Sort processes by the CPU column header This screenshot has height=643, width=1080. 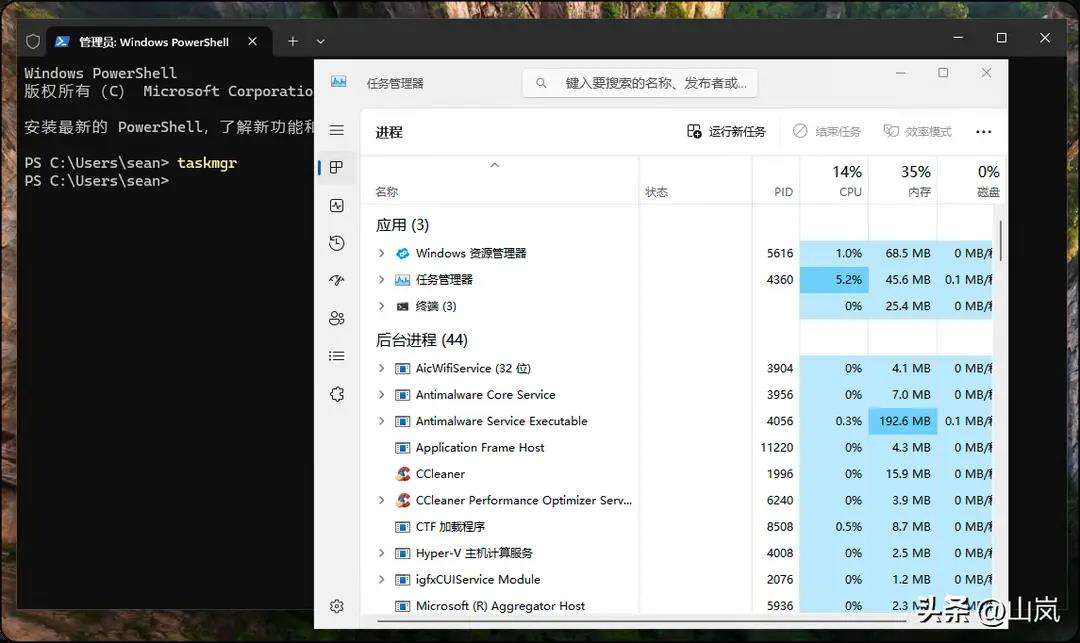coord(848,181)
